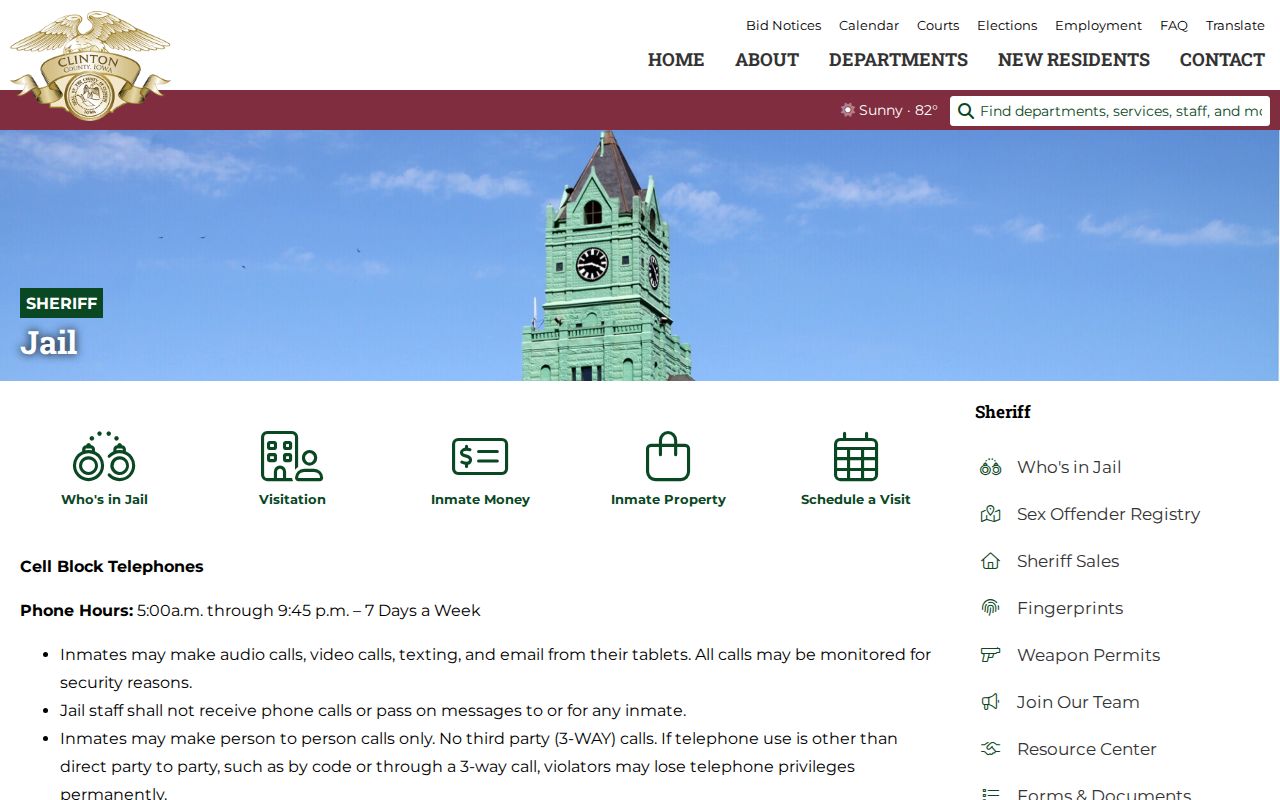The width and height of the screenshot is (1280, 800).
Task: Open the DEPARTMENTS menu
Action: point(898,60)
